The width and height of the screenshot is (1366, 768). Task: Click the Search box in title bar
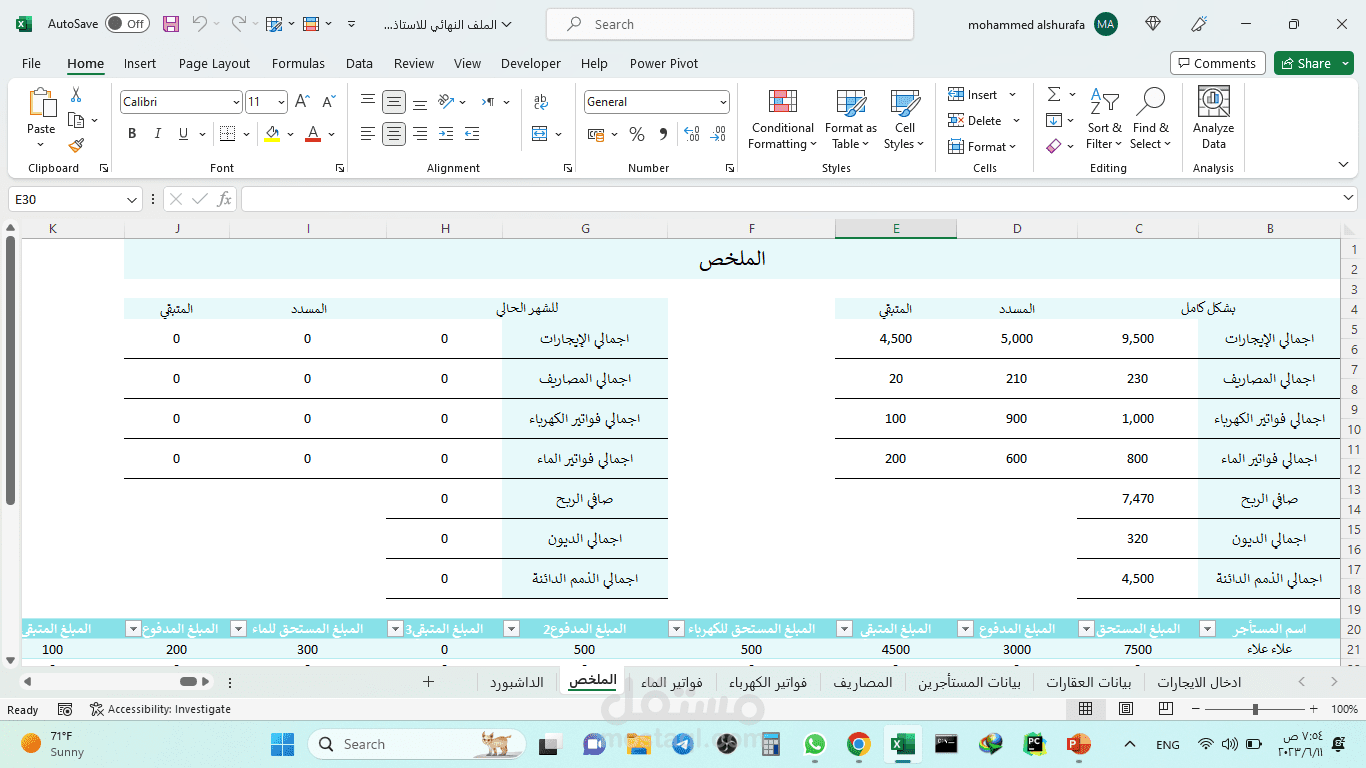[x=730, y=24]
